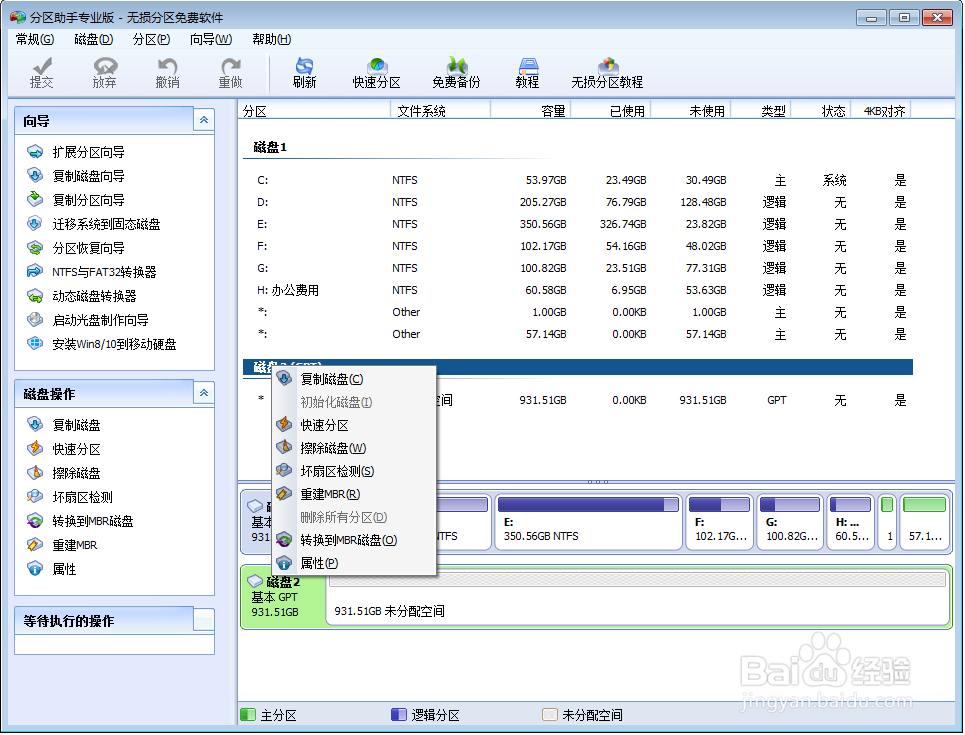
Task: Open the 启动光盘制作向导 wizard
Action: (99, 320)
